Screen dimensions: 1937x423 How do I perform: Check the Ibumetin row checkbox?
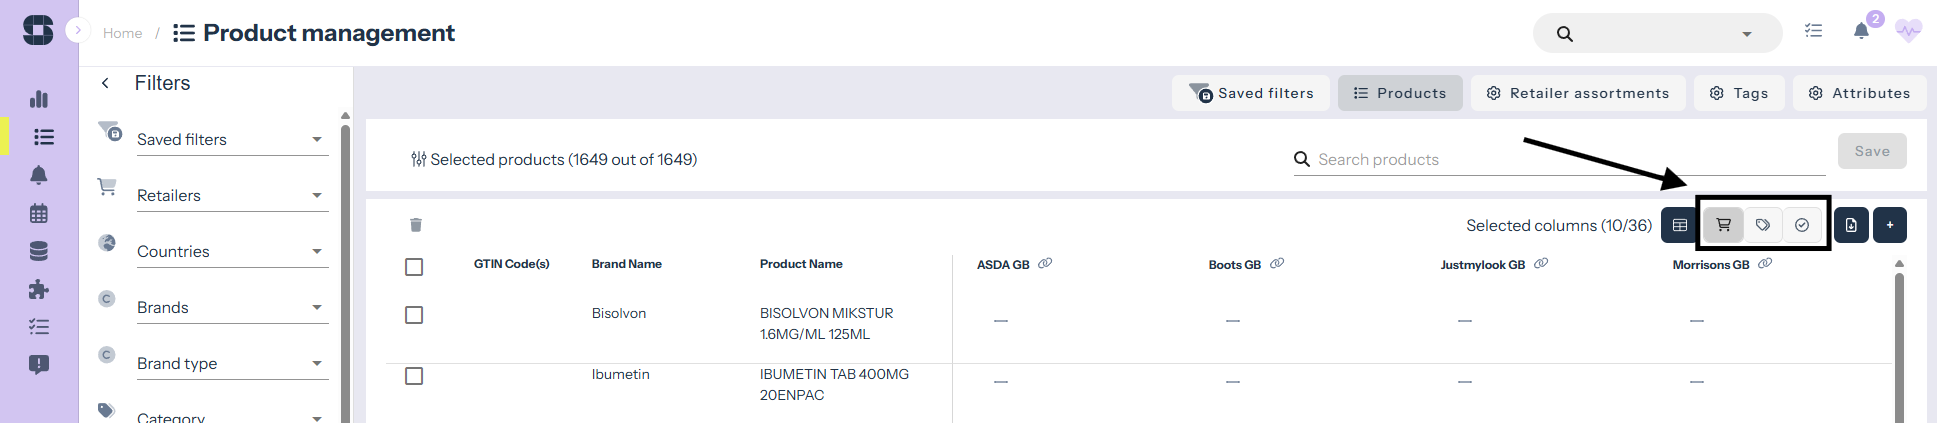pyautogui.click(x=414, y=376)
